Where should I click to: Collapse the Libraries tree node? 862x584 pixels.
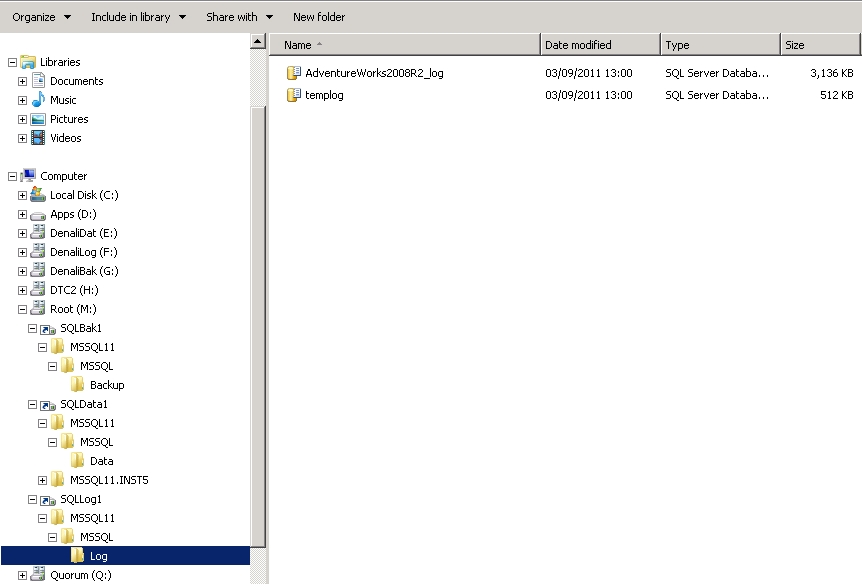point(12,62)
